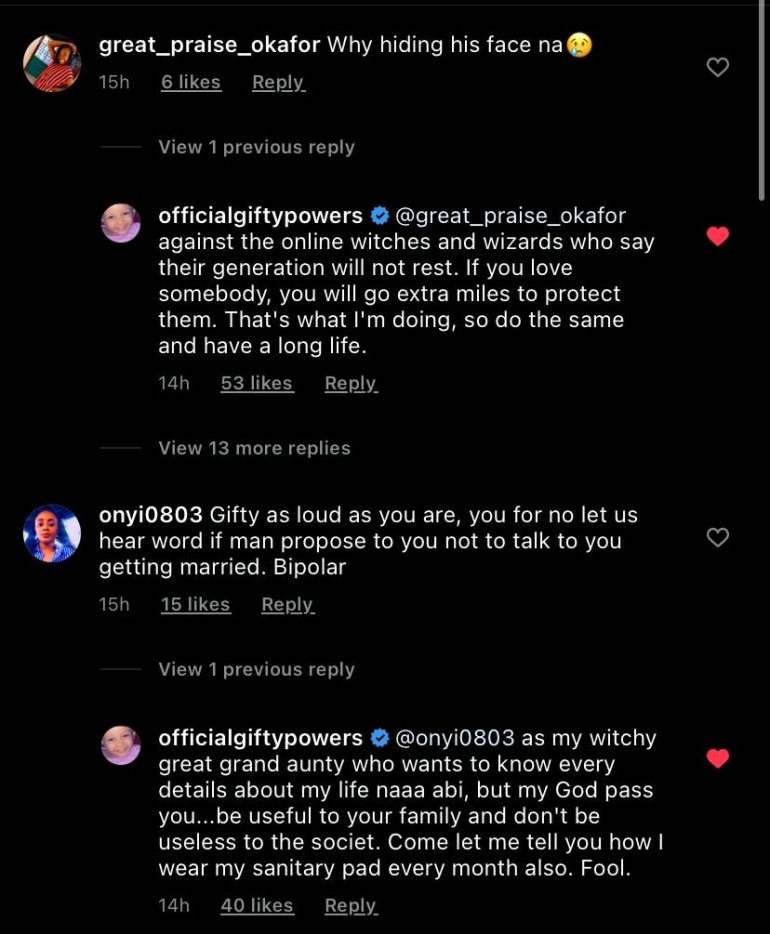This screenshot has height=934, width=770.
Task: Tap officialgiftypowers avatar on first reply
Action: click(x=122, y=223)
